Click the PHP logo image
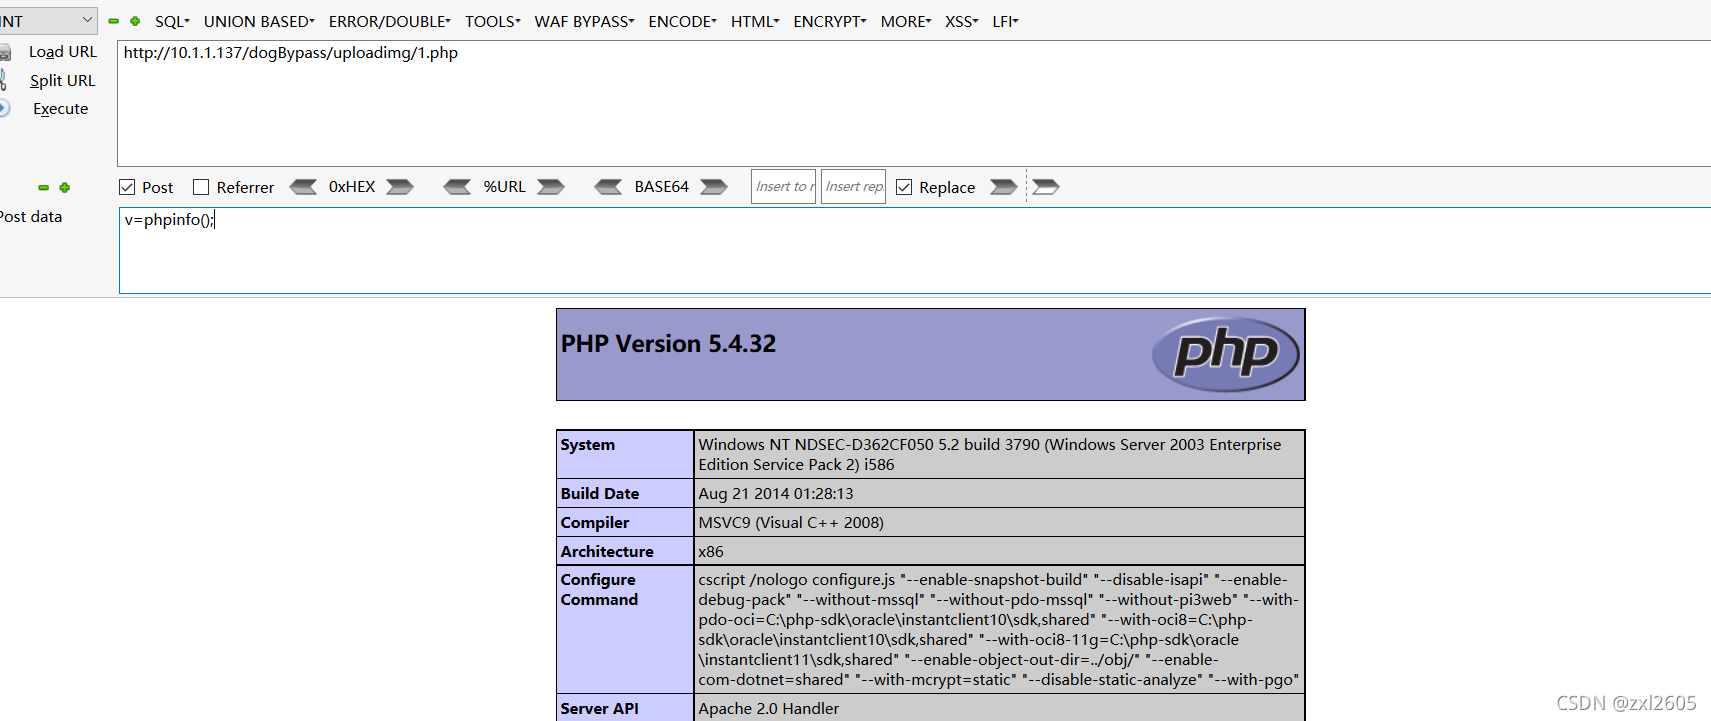 1225,354
